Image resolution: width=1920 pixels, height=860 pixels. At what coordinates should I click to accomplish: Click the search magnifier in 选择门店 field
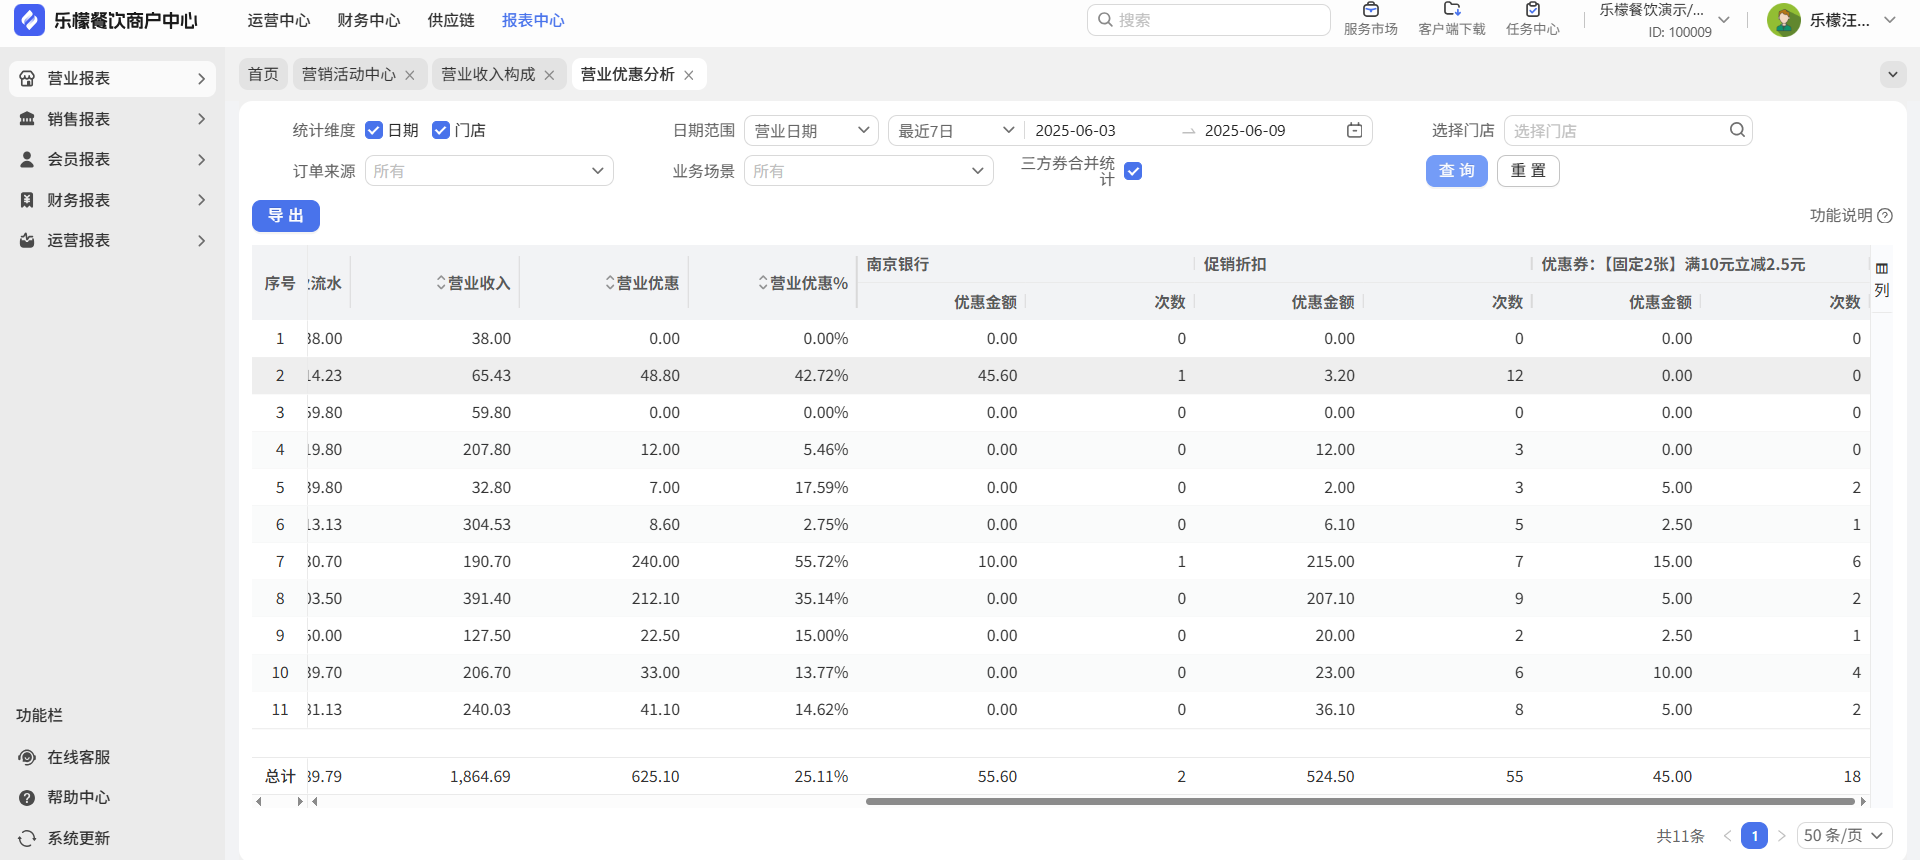pos(1737,130)
